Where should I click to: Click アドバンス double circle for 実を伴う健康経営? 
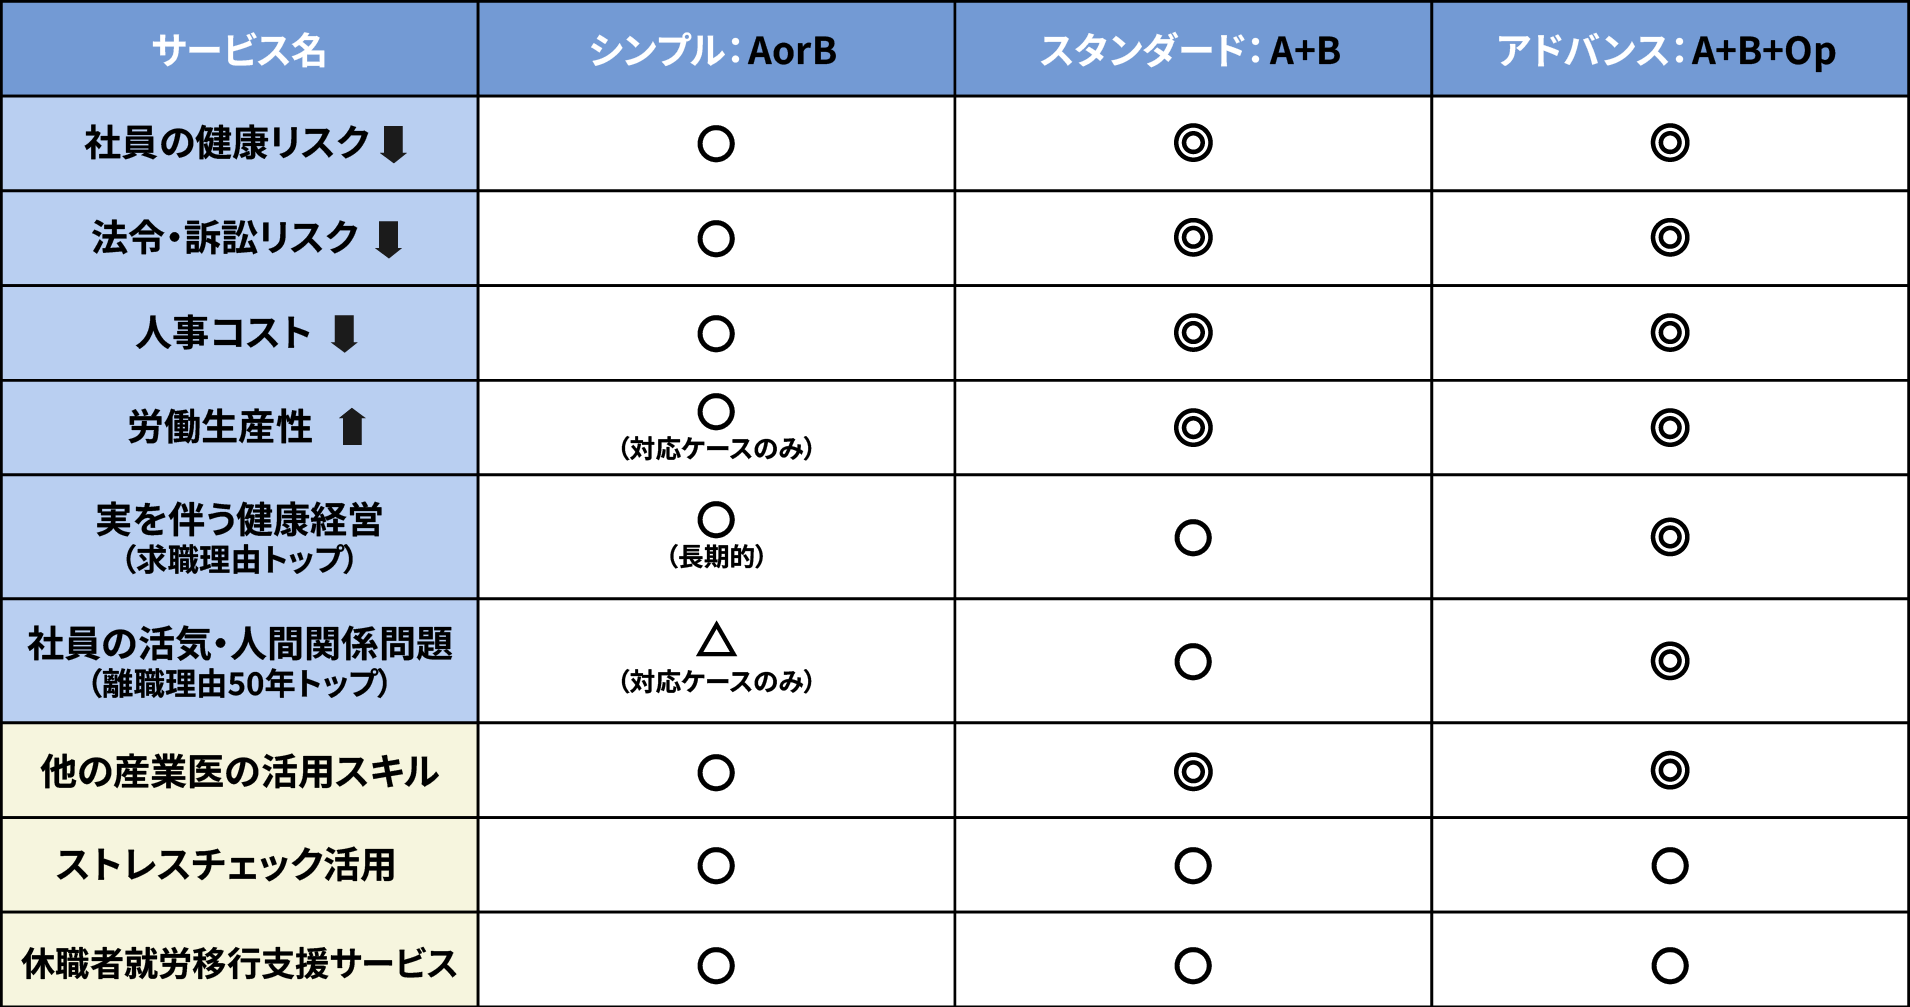[x=1669, y=537]
